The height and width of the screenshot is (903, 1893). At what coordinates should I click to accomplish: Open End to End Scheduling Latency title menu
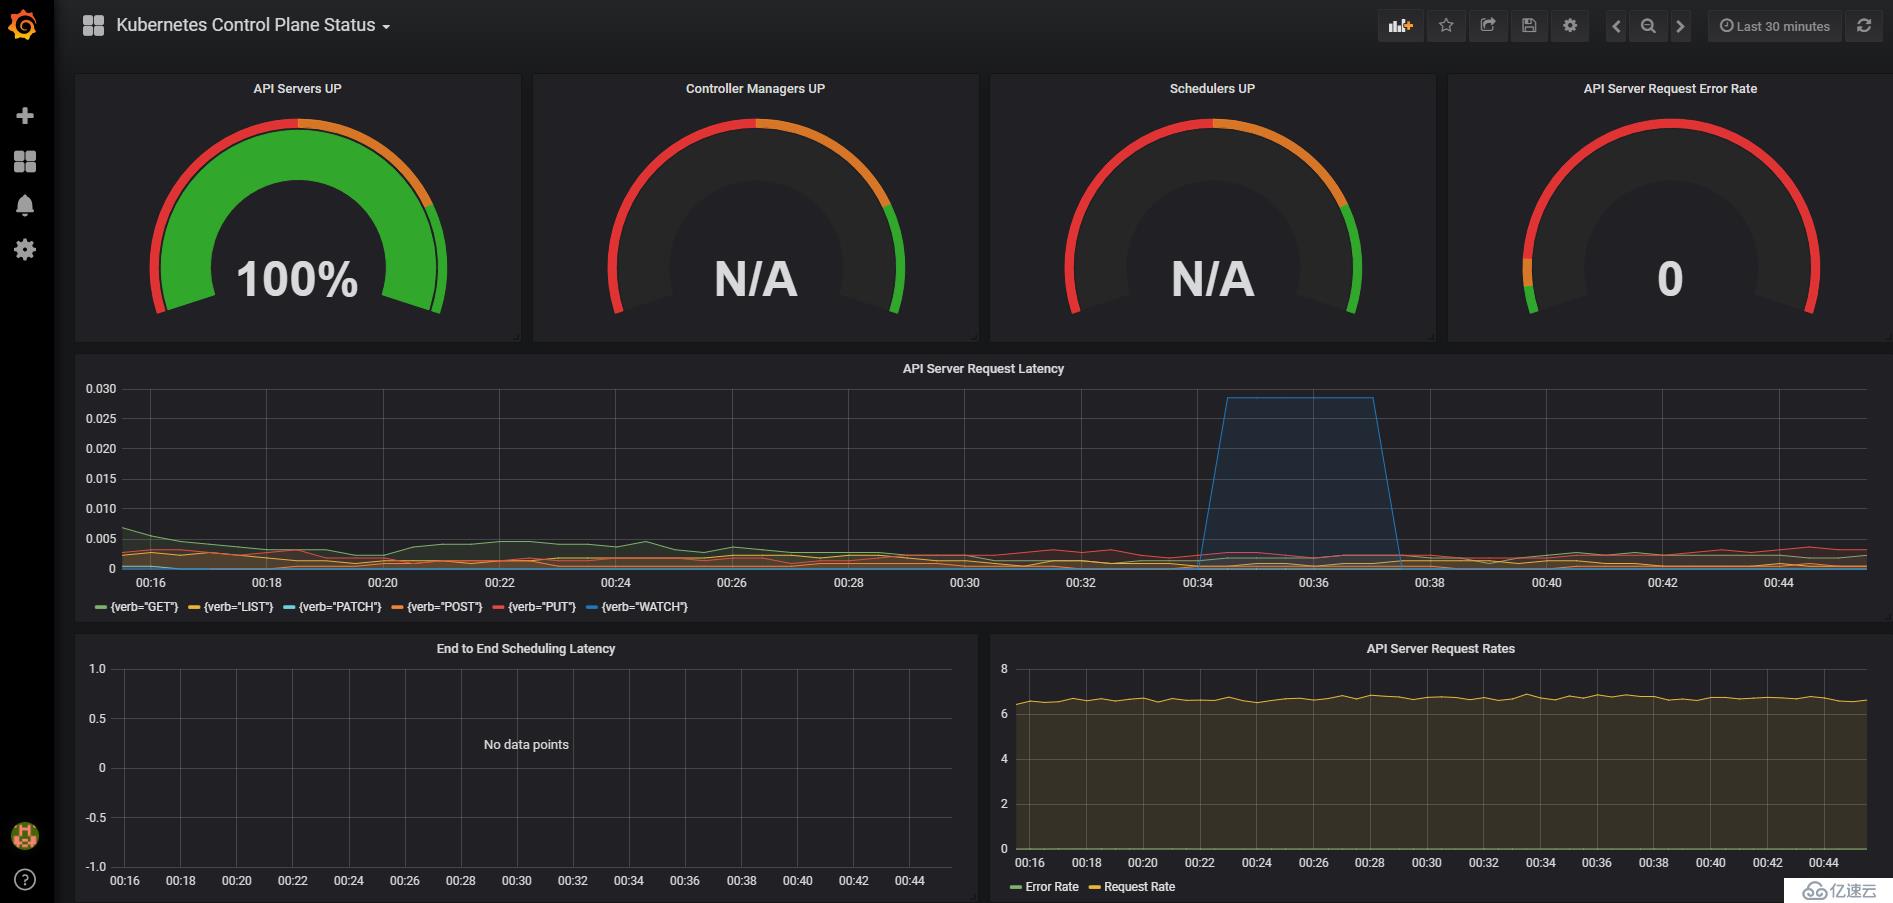pyautogui.click(x=526, y=649)
